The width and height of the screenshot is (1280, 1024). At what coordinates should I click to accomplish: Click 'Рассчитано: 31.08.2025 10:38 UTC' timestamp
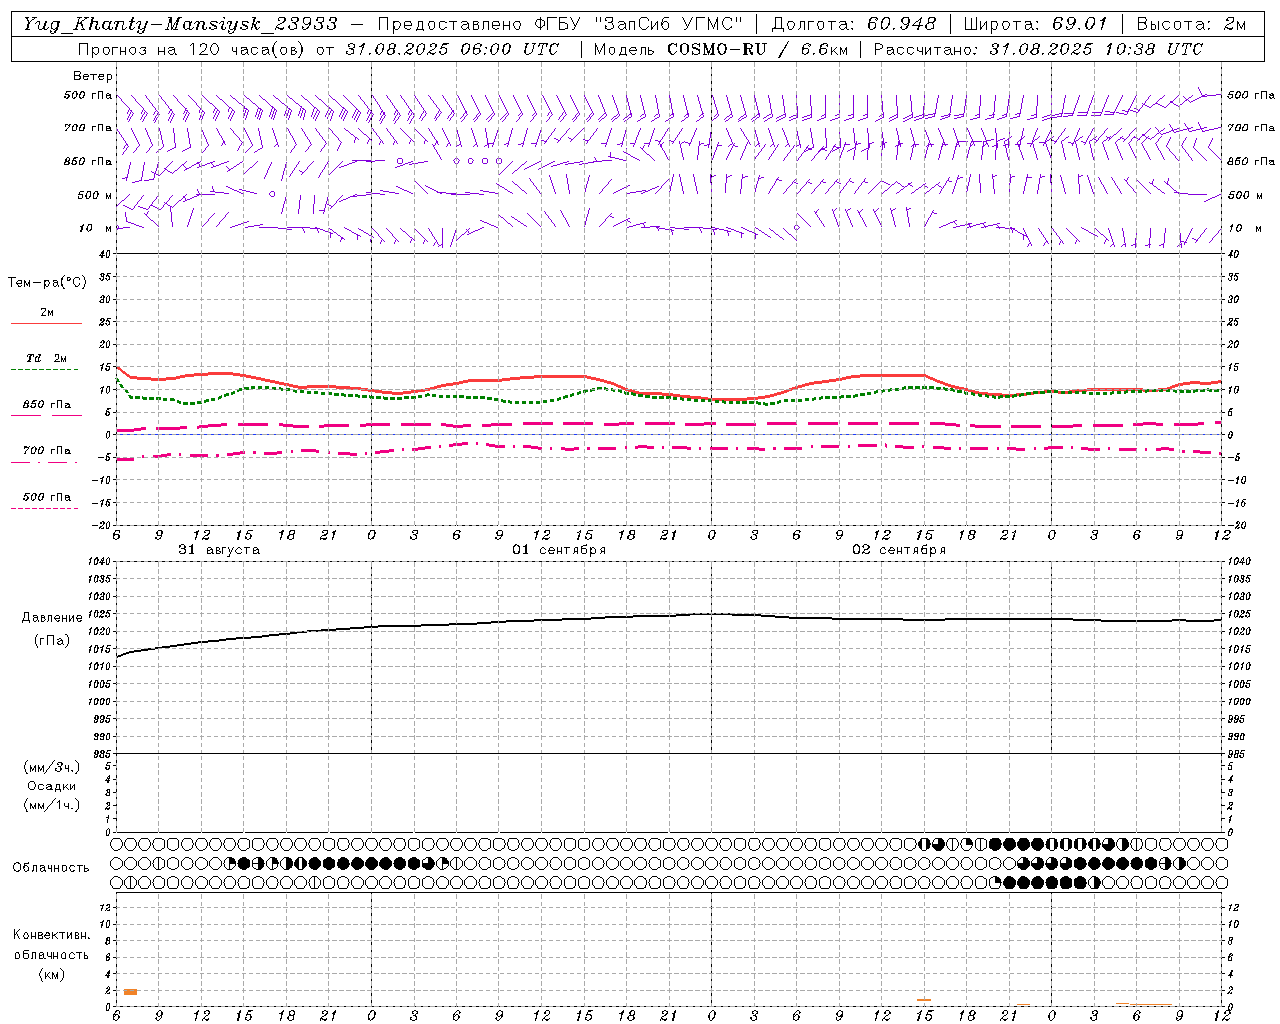(1038, 49)
